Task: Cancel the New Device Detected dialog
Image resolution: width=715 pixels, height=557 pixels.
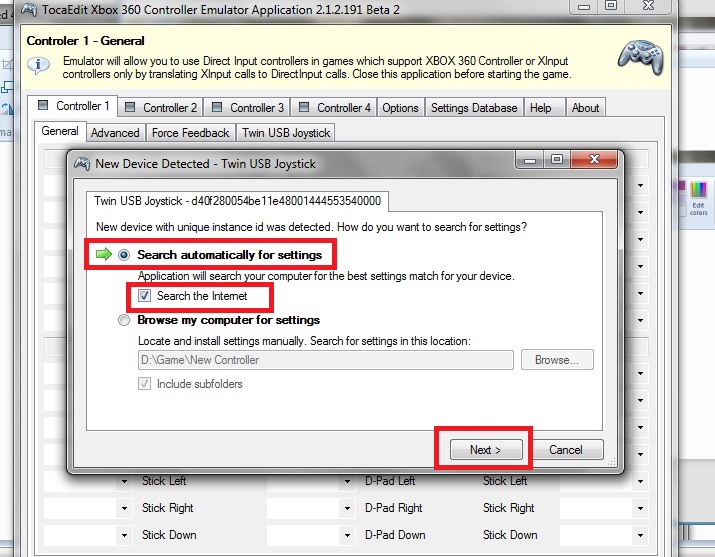Action: click(565, 449)
